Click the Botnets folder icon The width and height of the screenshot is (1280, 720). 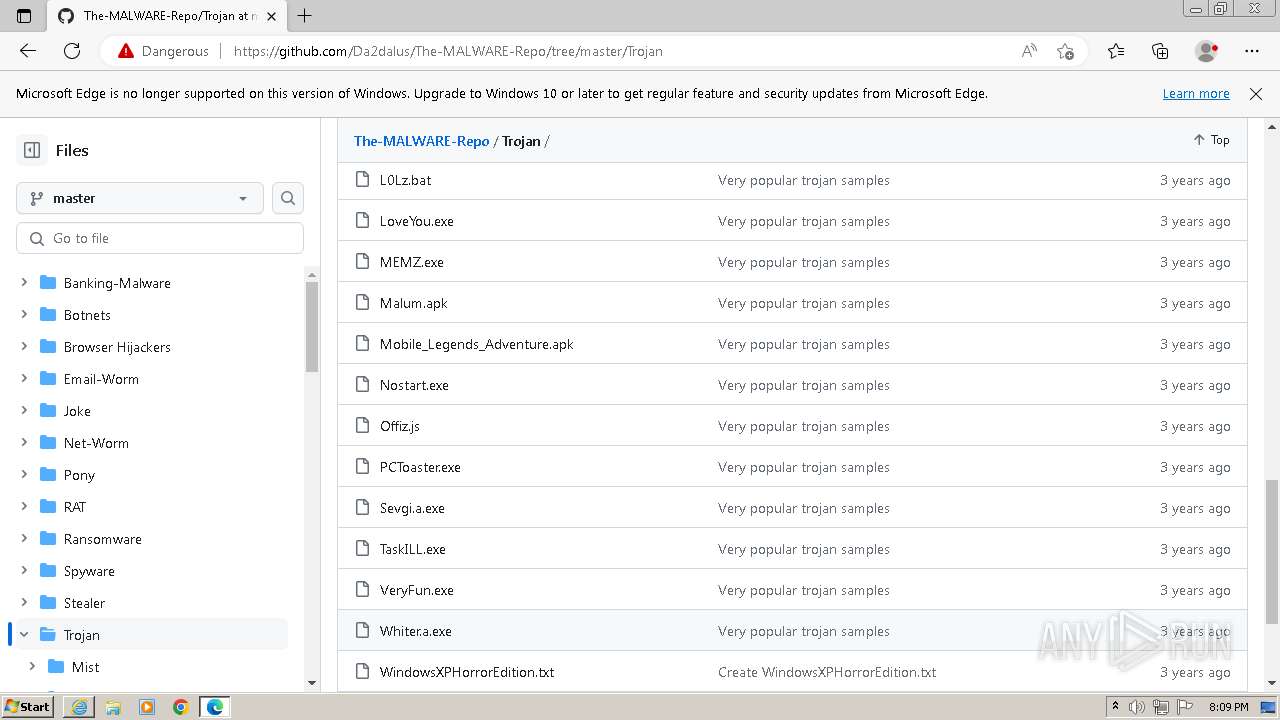click(x=47, y=315)
